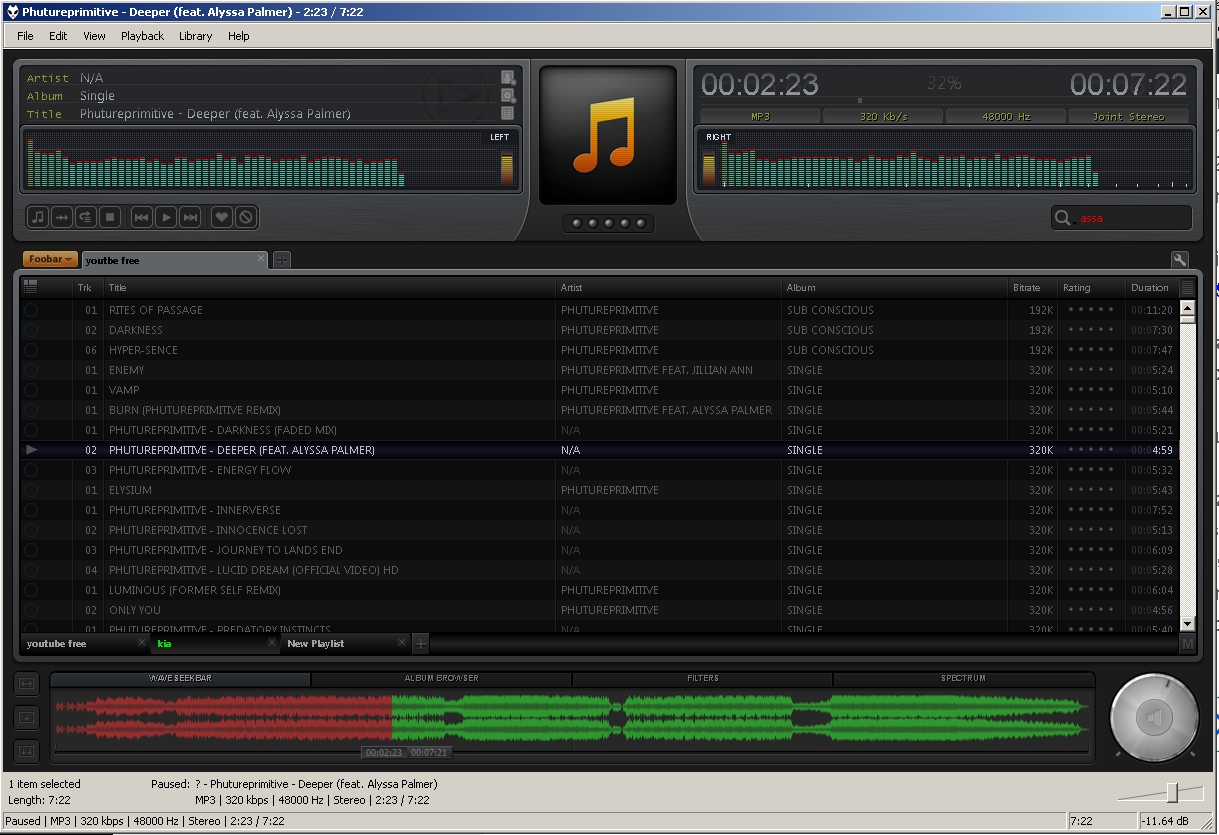
Task: Open the View menu
Action: 94,36
